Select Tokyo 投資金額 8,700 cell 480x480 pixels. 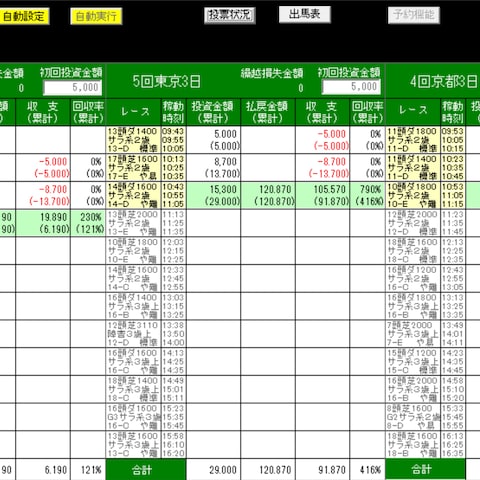214,167
